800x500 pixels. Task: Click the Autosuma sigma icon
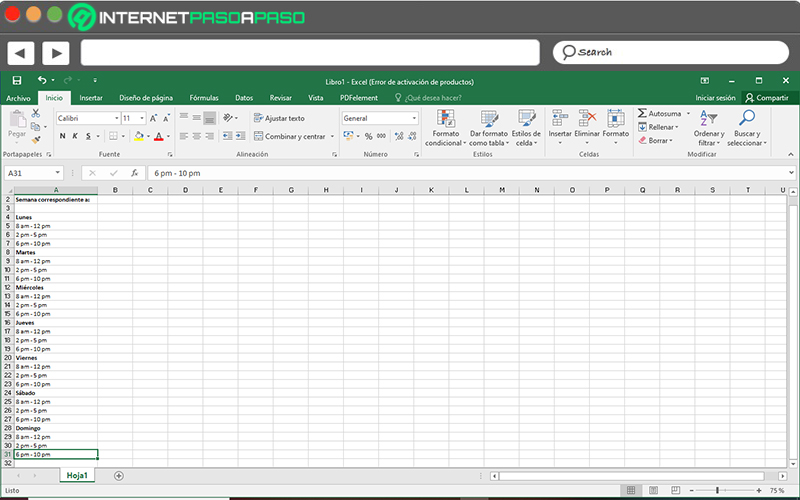pos(642,113)
